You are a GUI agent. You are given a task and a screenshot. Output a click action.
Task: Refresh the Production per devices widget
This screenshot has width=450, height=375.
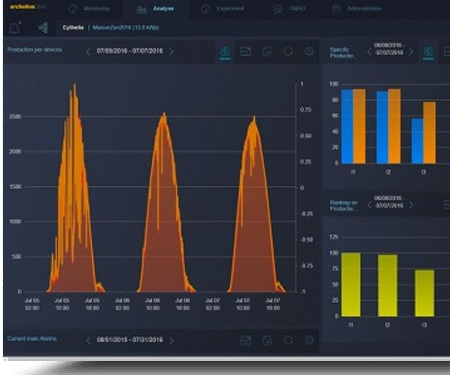click(x=288, y=52)
